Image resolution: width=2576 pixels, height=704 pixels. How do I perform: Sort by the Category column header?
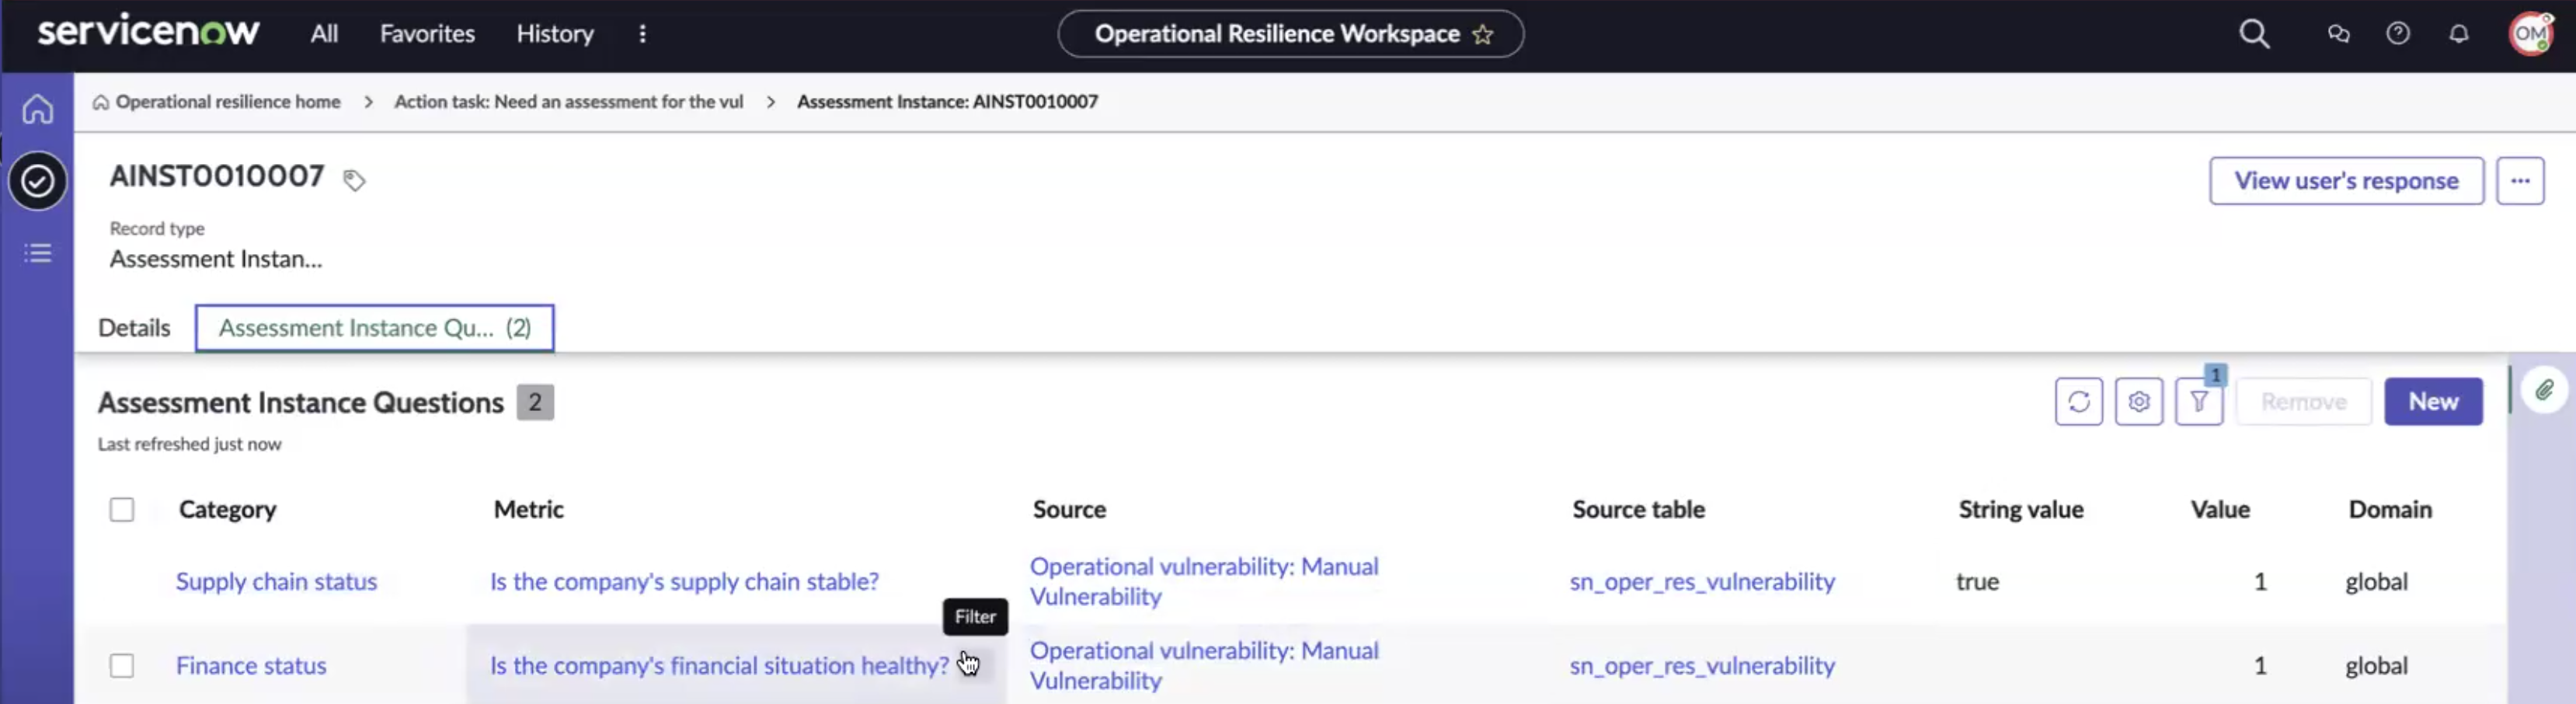click(x=227, y=510)
